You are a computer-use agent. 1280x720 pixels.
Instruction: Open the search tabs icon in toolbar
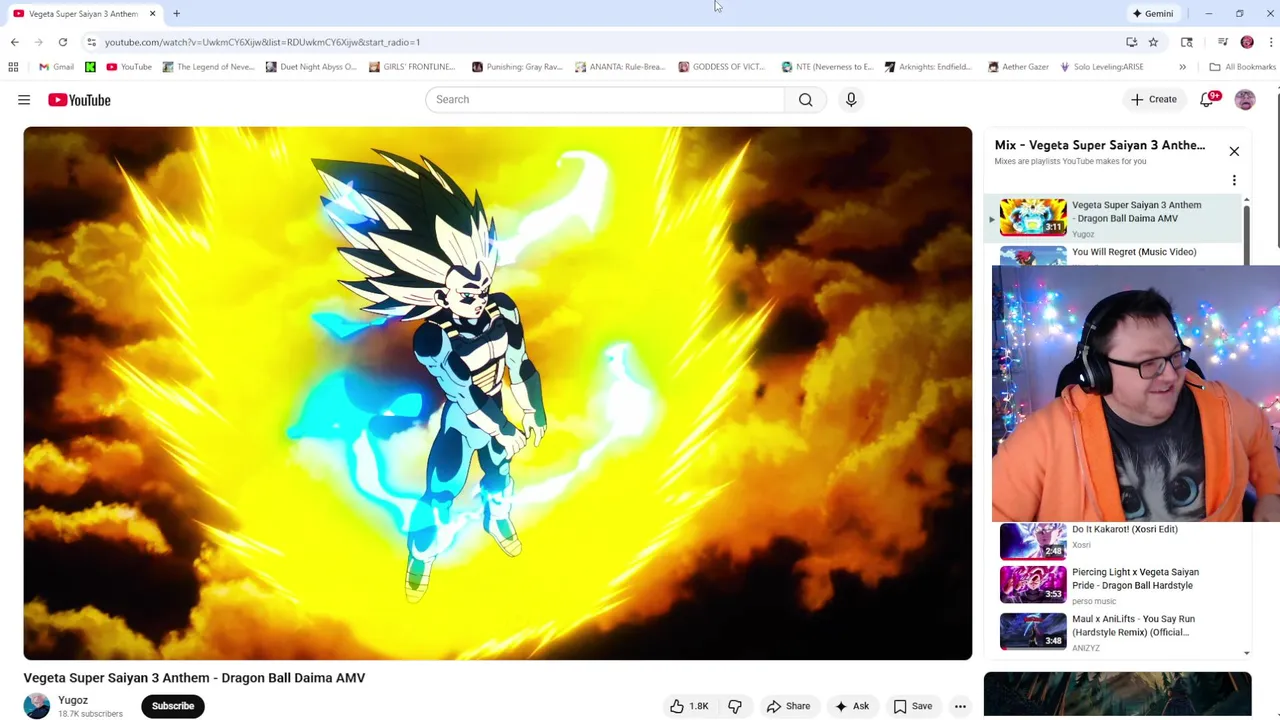1187,42
